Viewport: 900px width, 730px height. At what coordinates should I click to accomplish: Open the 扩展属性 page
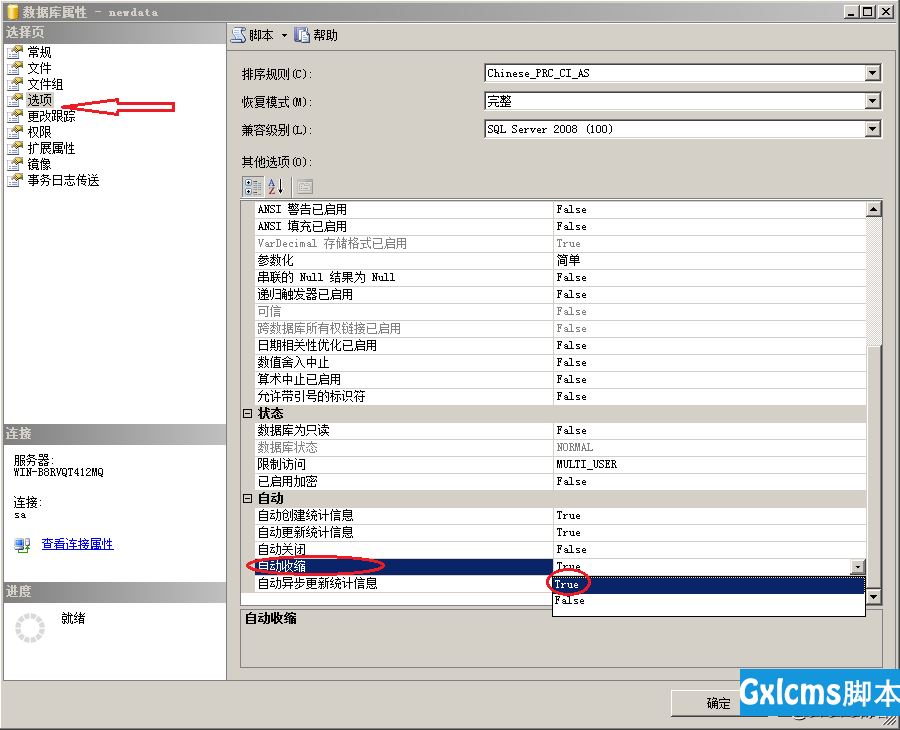click(51, 149)
